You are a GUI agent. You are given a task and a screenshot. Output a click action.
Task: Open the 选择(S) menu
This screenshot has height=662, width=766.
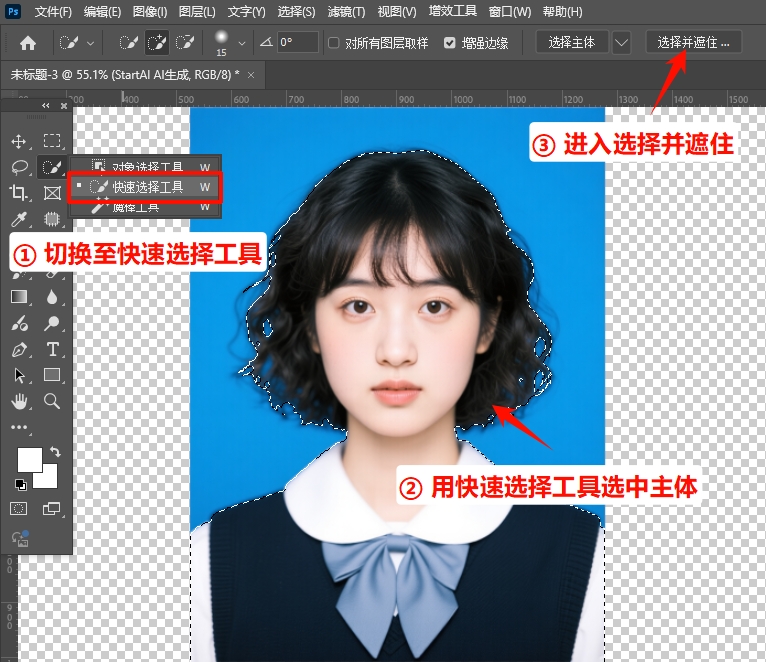tap(296, 11)
